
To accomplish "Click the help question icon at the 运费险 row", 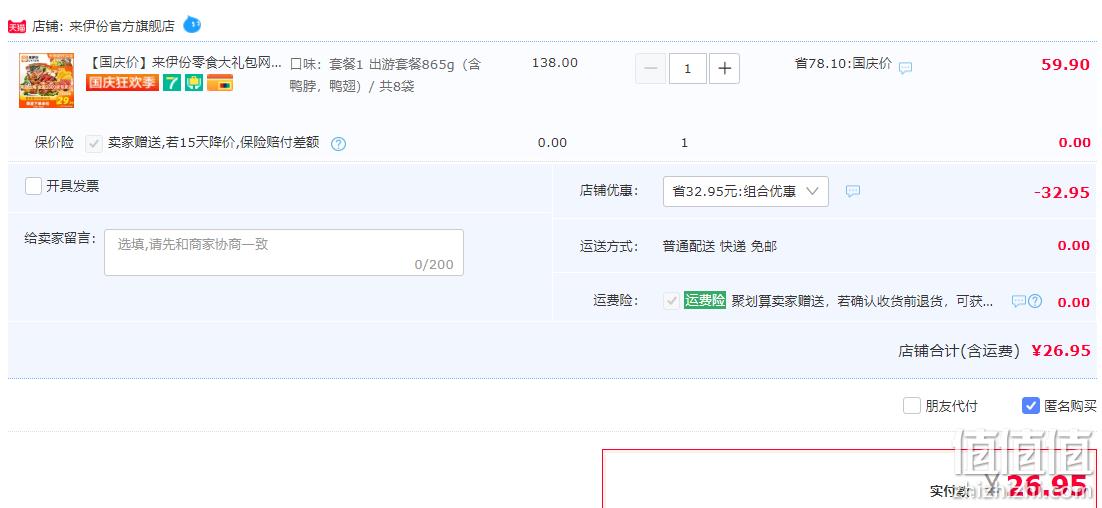I will point(1035,301).
